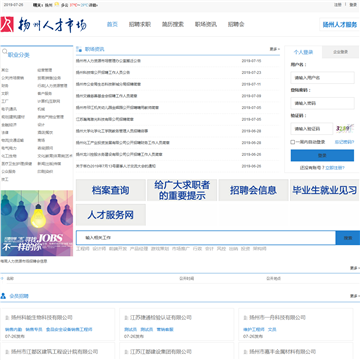Focus the 输入相关工作 search box

coord(206,238)
